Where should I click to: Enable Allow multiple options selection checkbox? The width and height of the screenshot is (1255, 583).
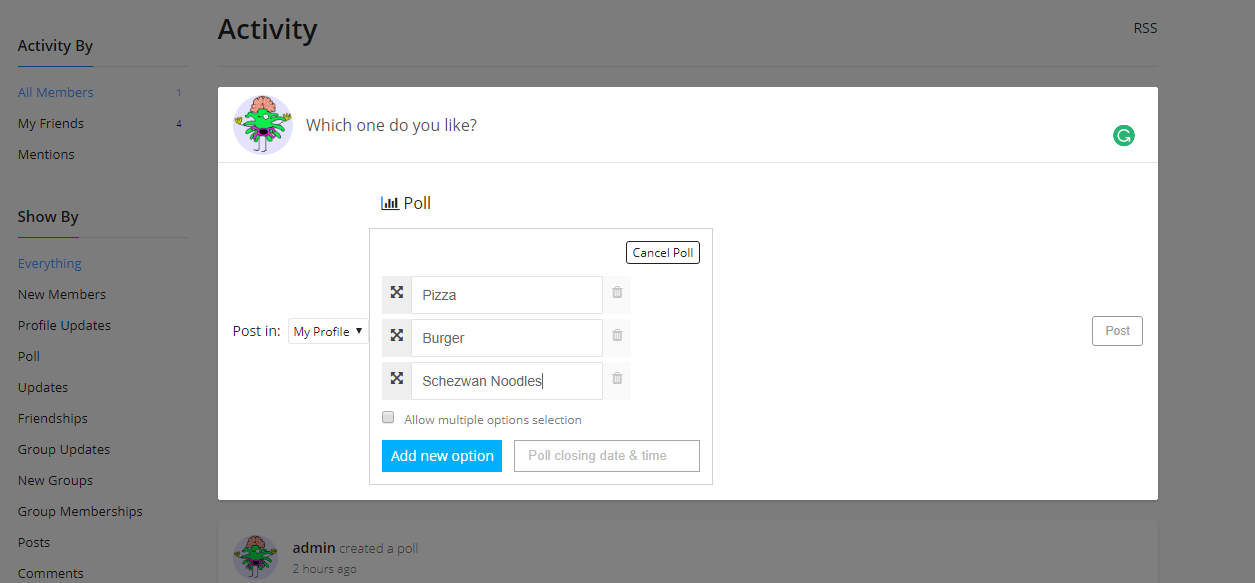tap(388, 418)
